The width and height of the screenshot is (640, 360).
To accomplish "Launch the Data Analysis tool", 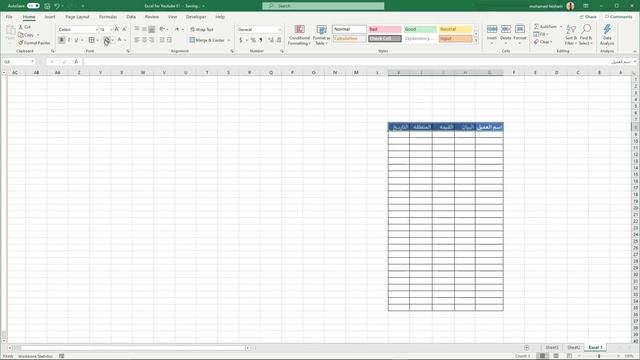I will (607, 35).
